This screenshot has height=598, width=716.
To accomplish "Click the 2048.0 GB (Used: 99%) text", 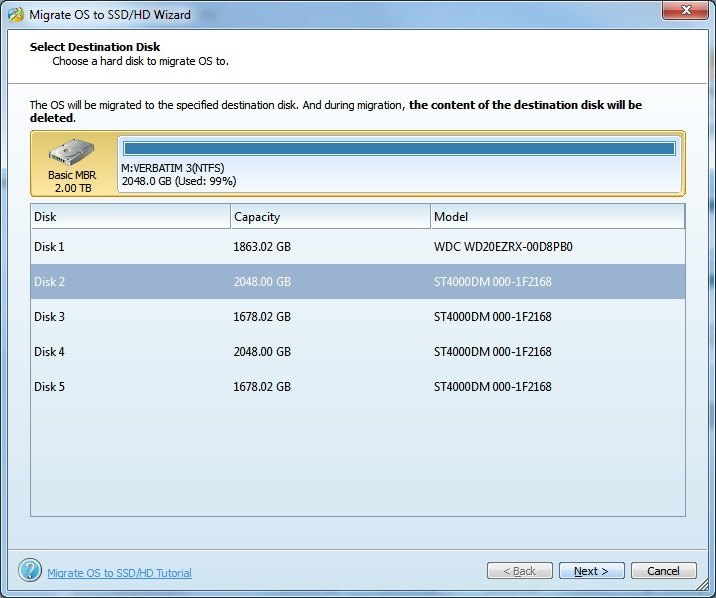I will [x=179, y=181].
